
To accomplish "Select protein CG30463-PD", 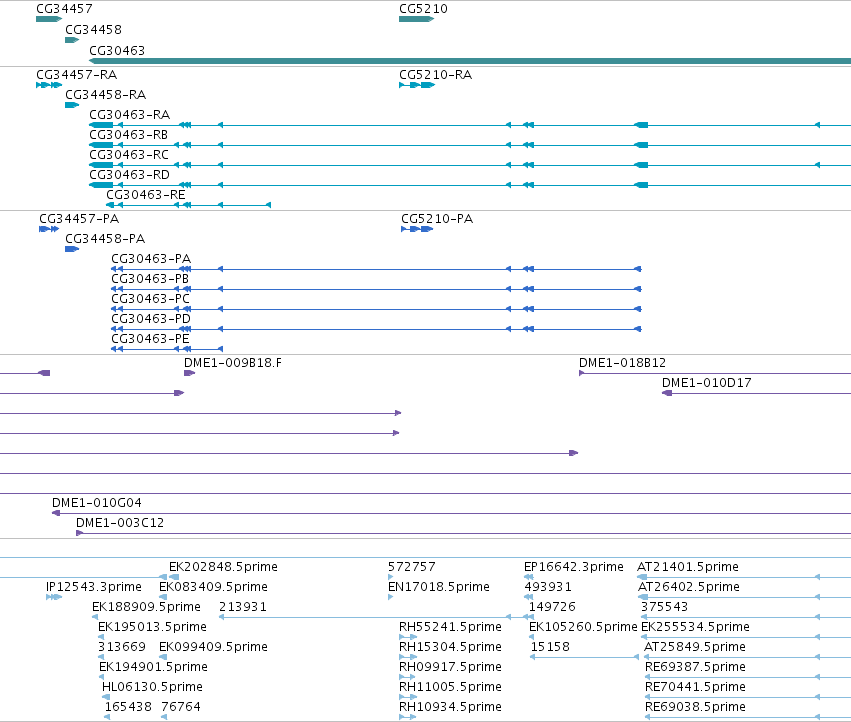I will (x=376, y=329).
